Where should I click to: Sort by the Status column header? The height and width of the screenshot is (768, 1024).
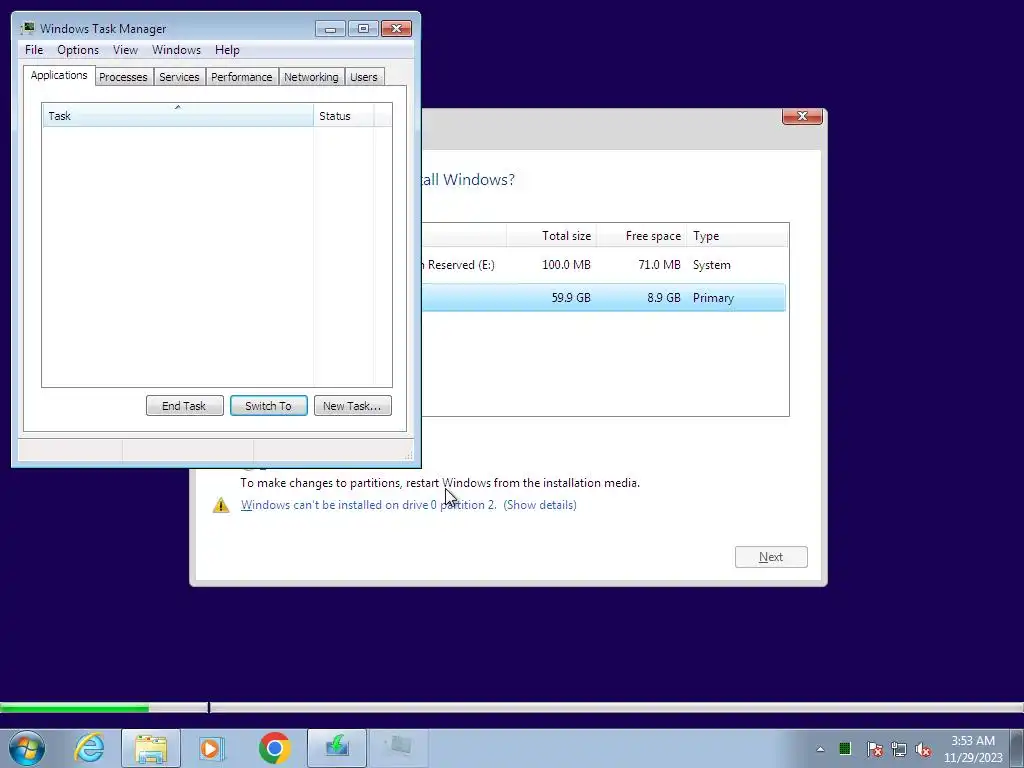coord(344,116)
